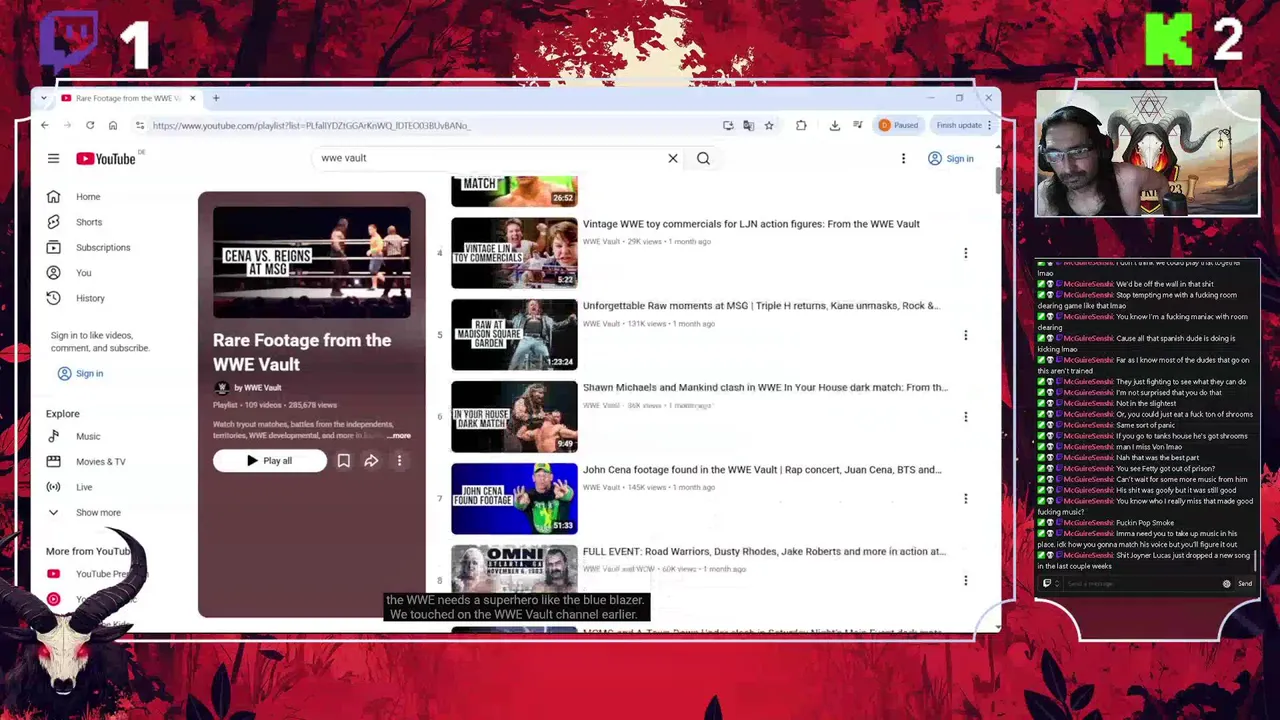Open playlist more-options three dots
Image resolution: width=1280 pixels, height=720 pixels.
point(399,461)
